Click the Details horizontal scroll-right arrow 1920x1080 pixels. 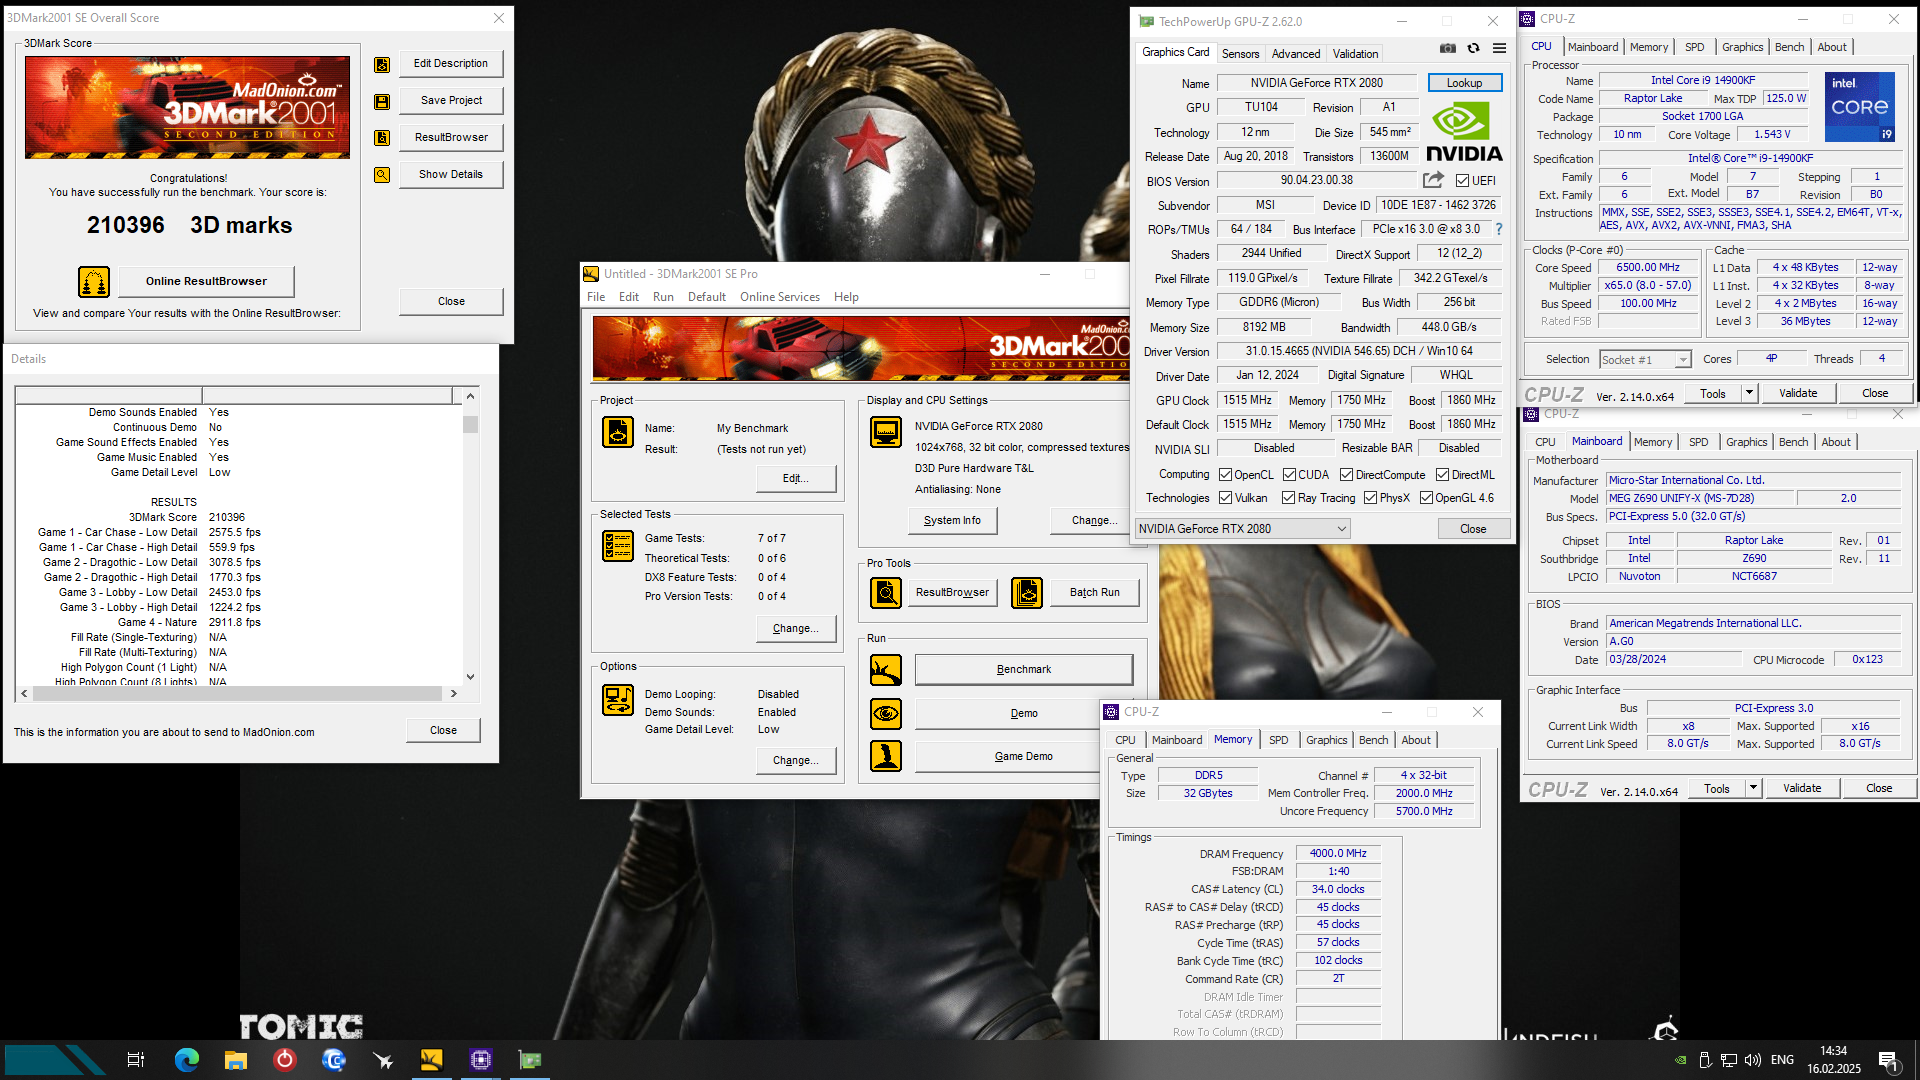click(454, 693)
